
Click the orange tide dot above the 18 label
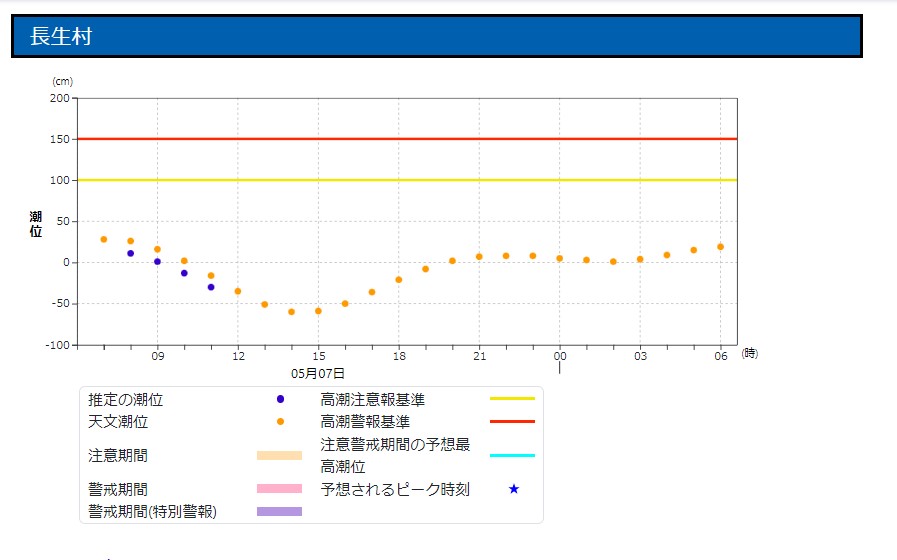pyautogui.click(x=399, y=280)
